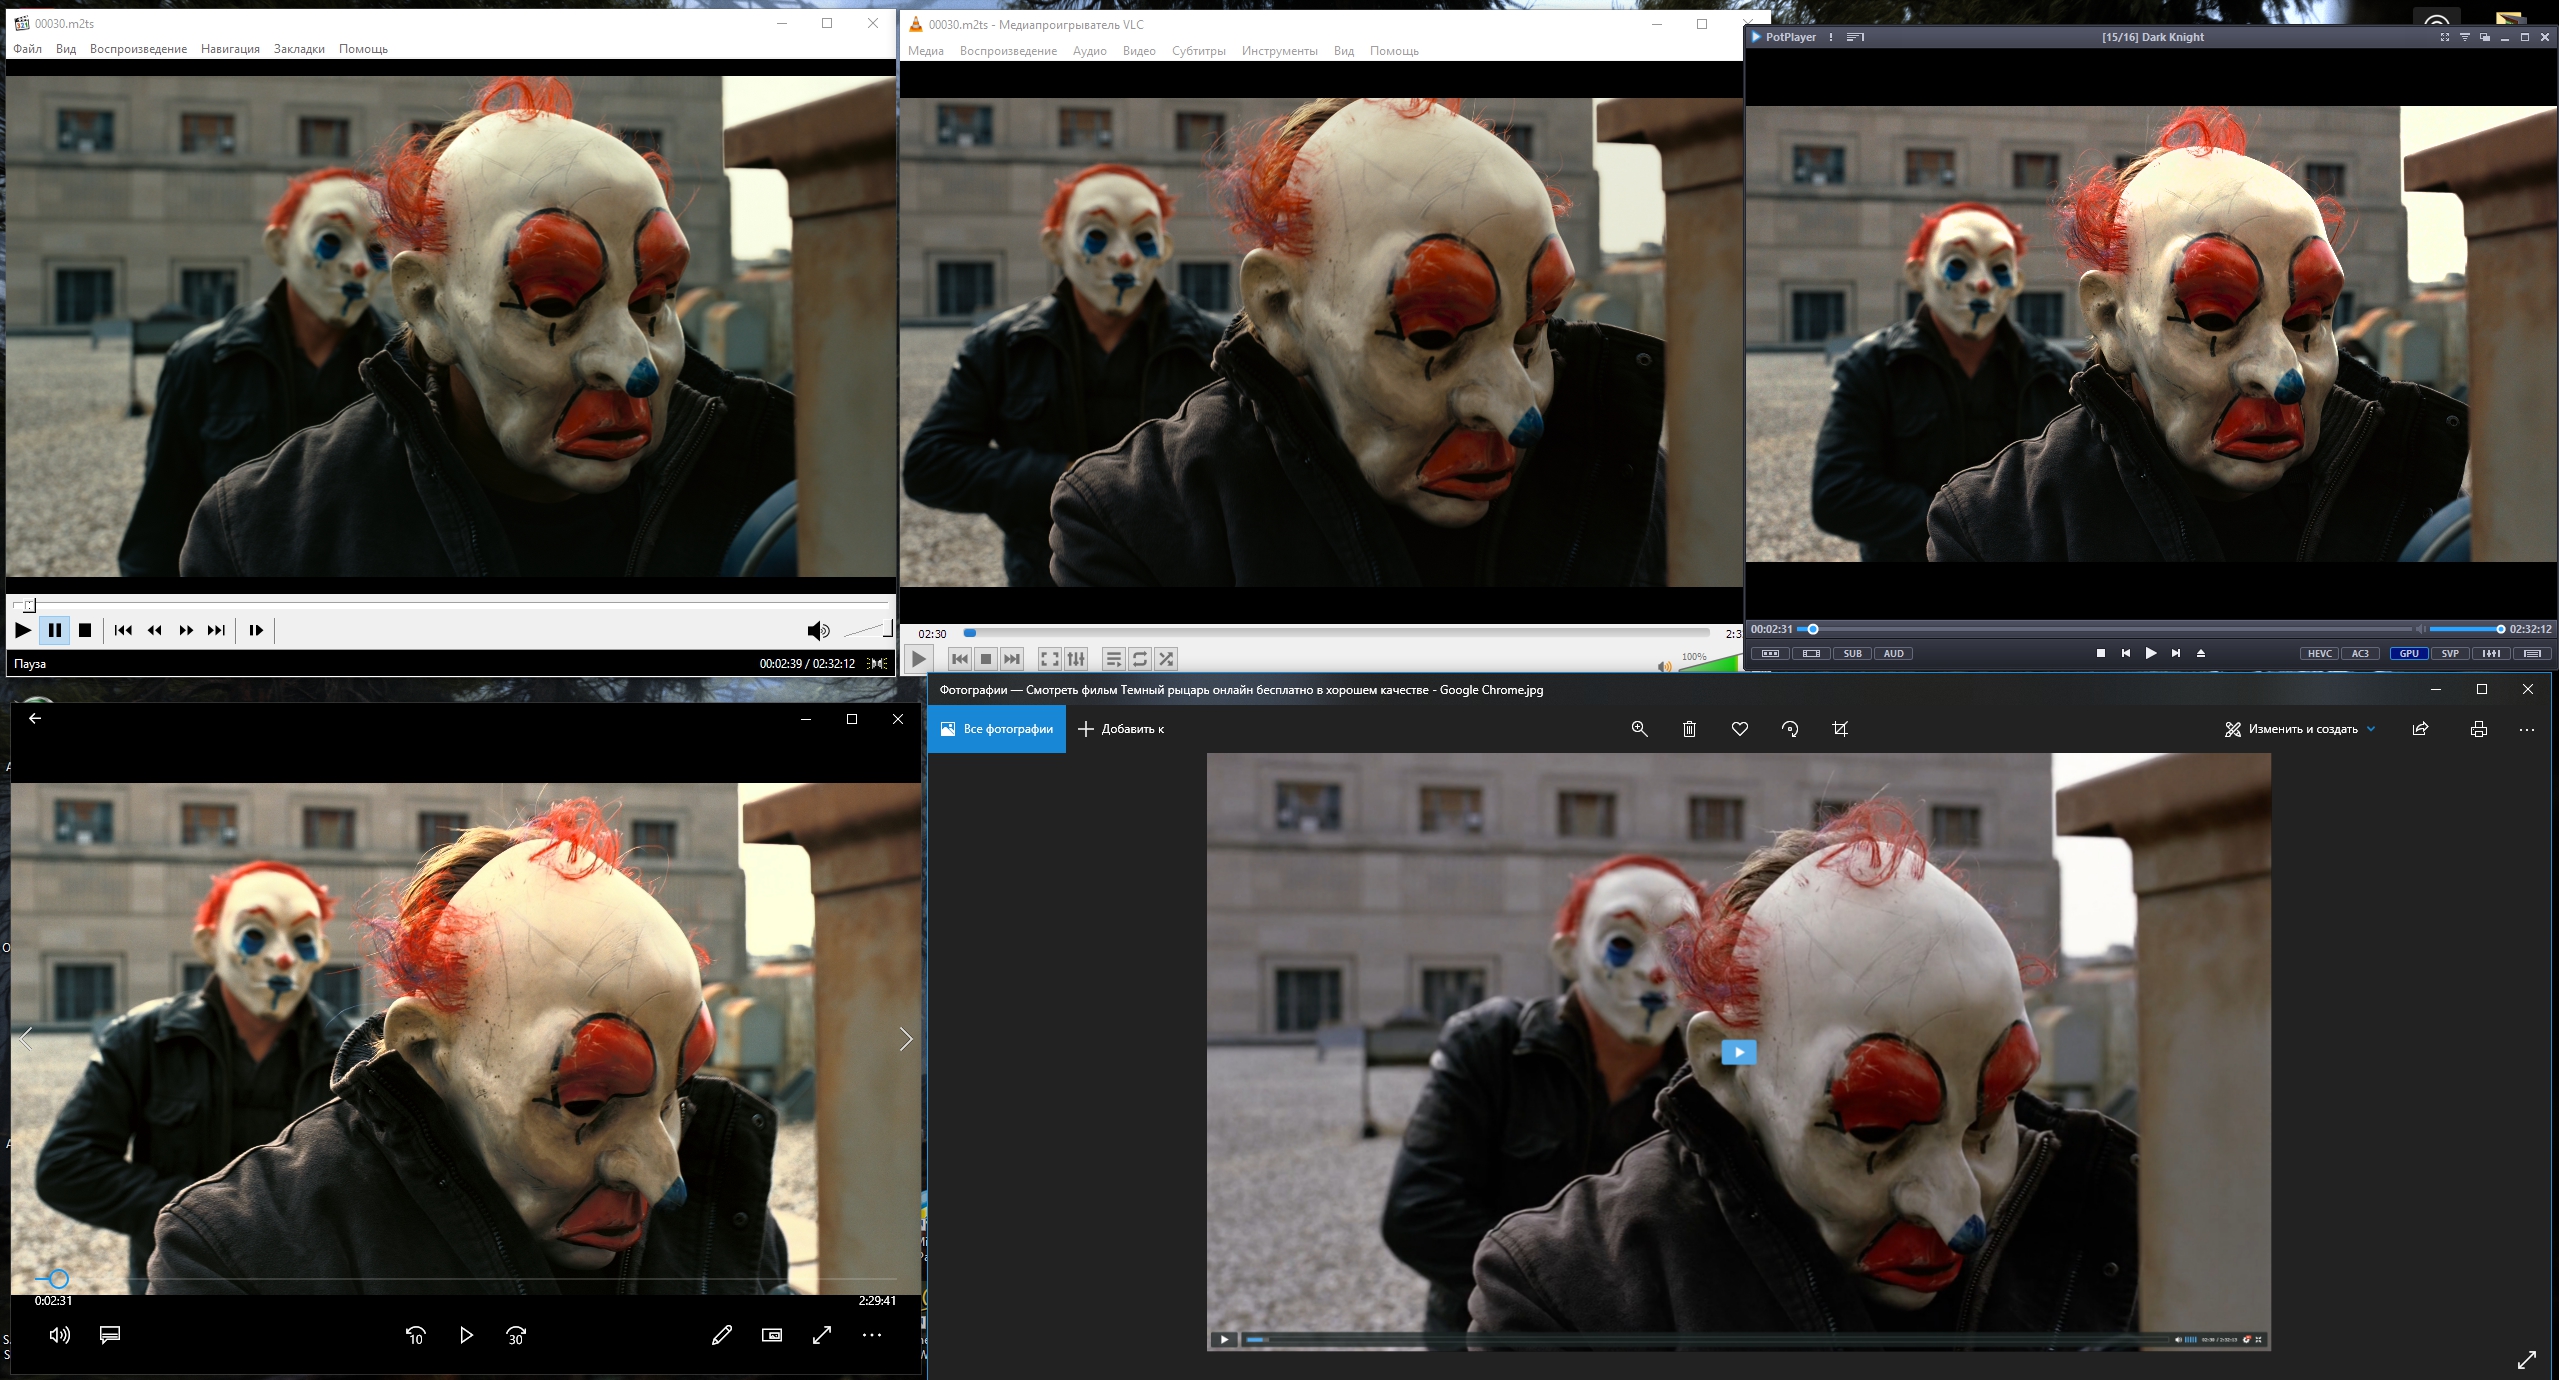Click the AC3 audio codec indicator in PotPlayer
Viewport: 2559px width, 1380px height.
2360,654
